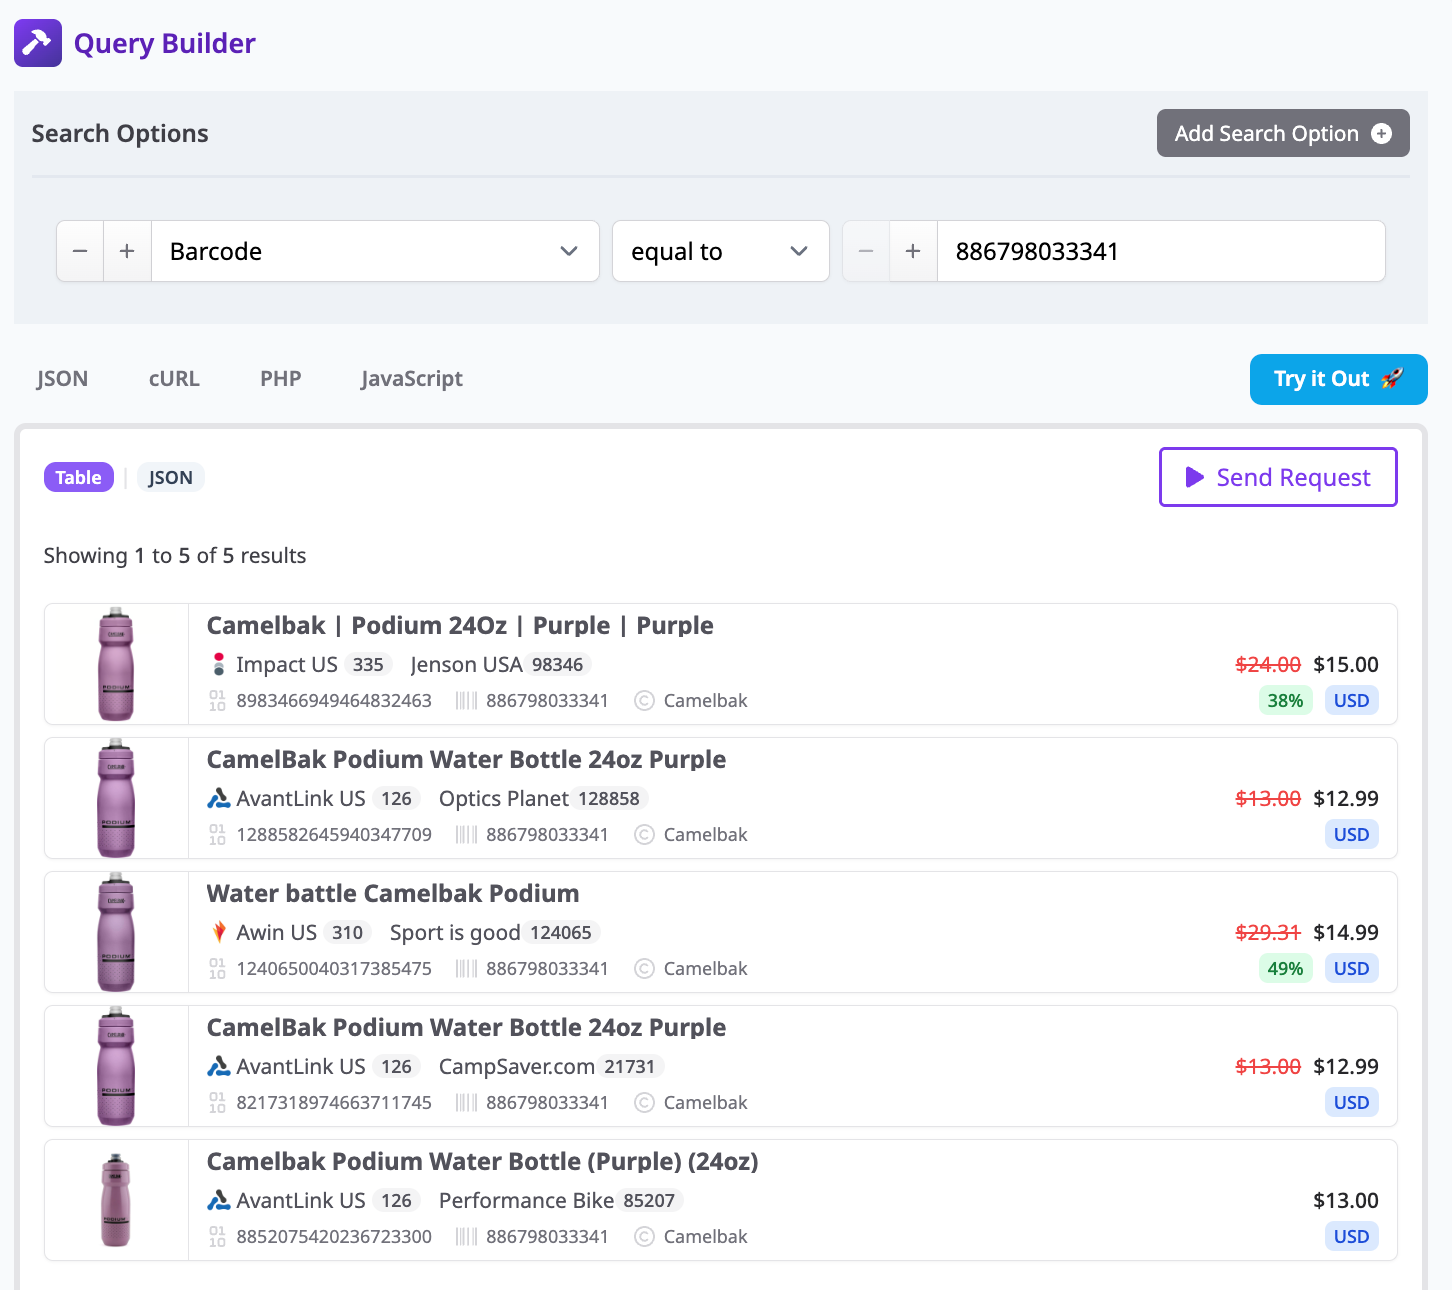
Task: Open the Barcode field dropdown
Action: click(375, 251)
